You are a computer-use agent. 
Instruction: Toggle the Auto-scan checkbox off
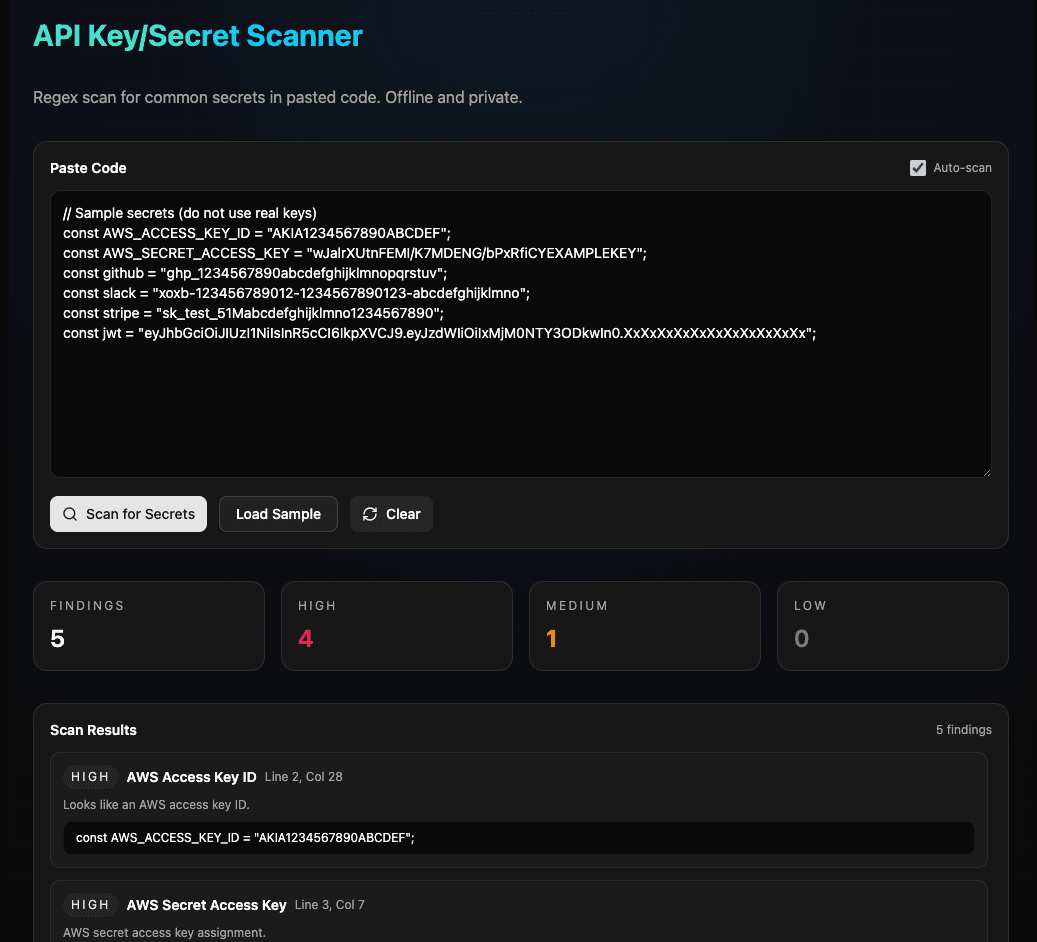[x=918, y=168]
